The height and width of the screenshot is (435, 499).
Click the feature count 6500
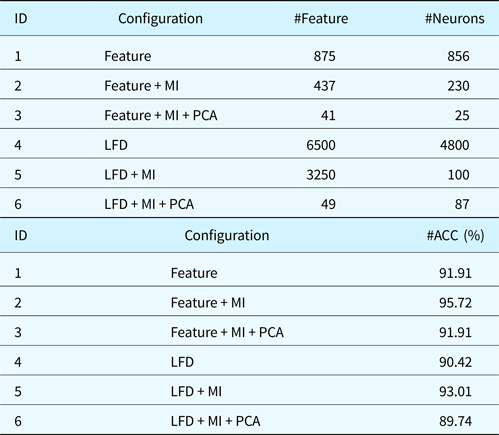coord(321,145)
